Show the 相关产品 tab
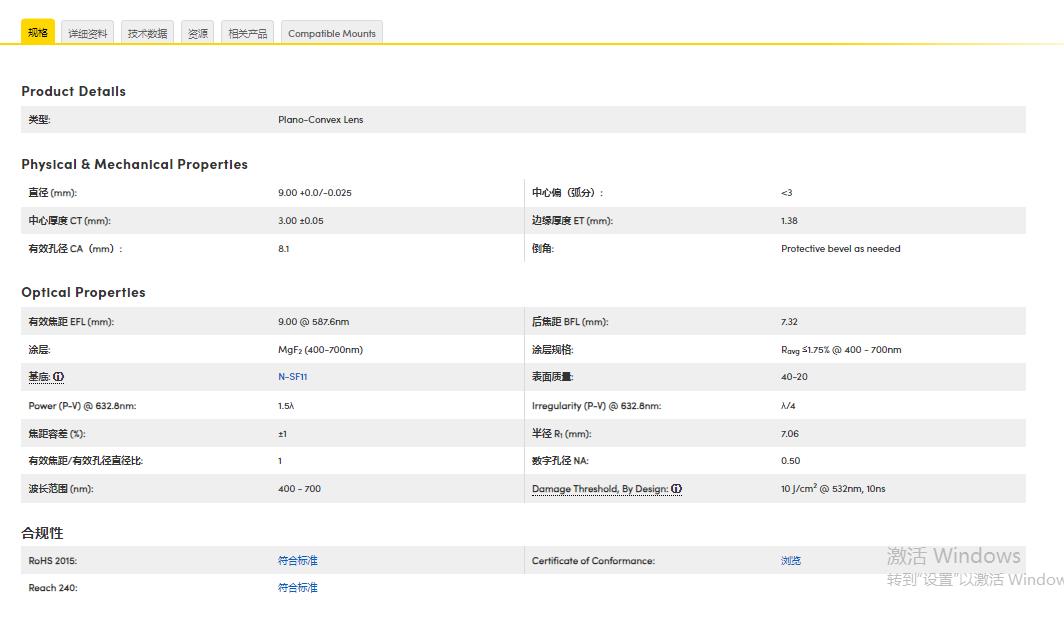The width and height of the screenshot is (1064, 624). click(x=247, y=33)
